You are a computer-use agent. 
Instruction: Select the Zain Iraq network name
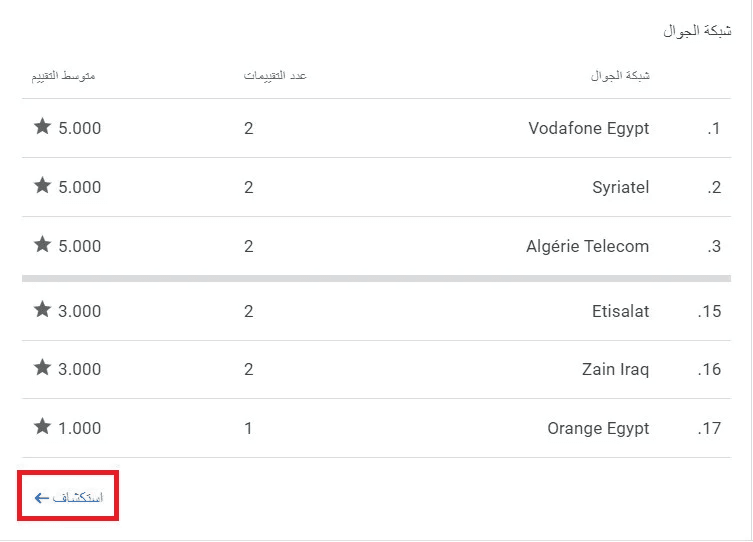pos(615,369)
